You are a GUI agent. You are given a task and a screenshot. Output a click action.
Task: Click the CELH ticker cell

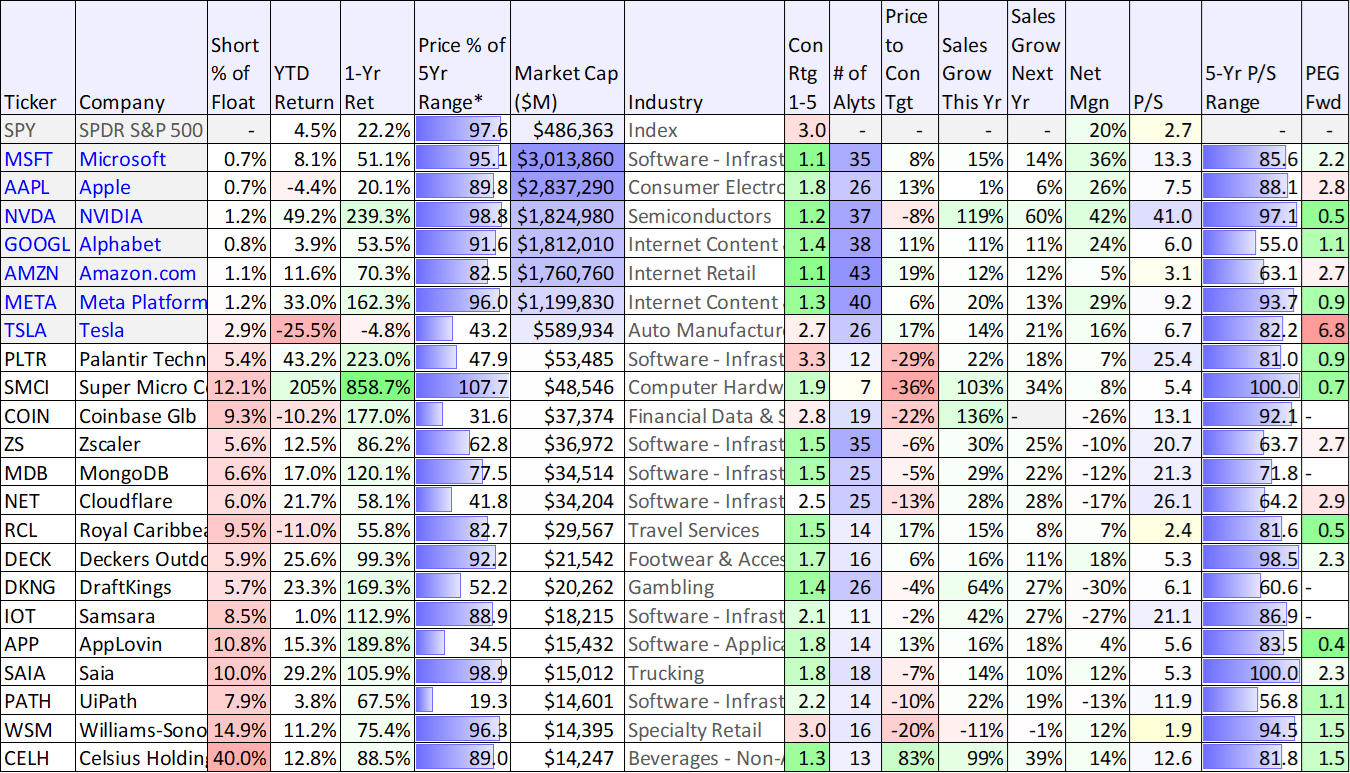click(38, 758)
